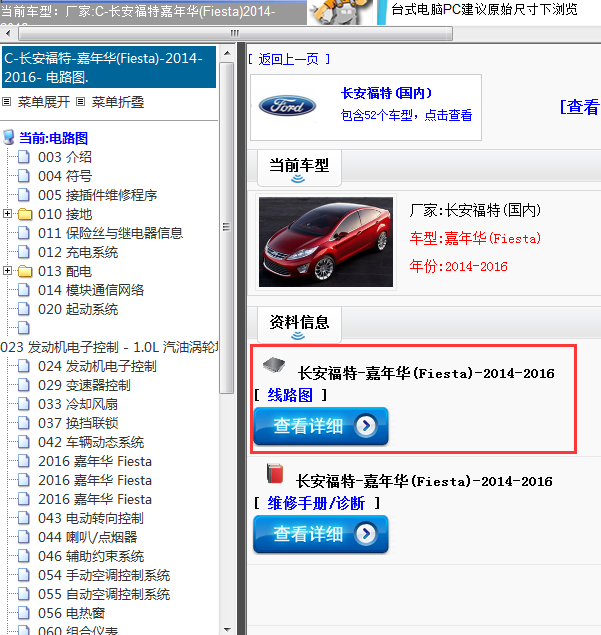
Task: Click the 当前车型 tab
Action: pyautogui.click(x=299, y=168)
